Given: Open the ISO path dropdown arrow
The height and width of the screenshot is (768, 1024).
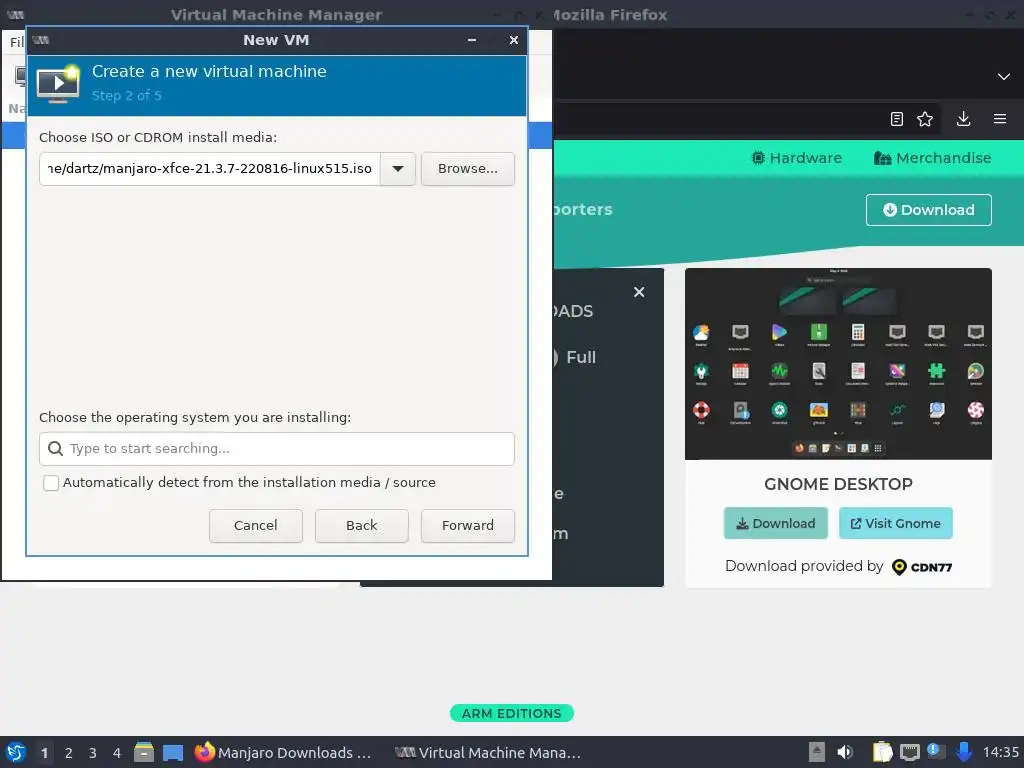Looking at the screenshot, I should point(398,169).
